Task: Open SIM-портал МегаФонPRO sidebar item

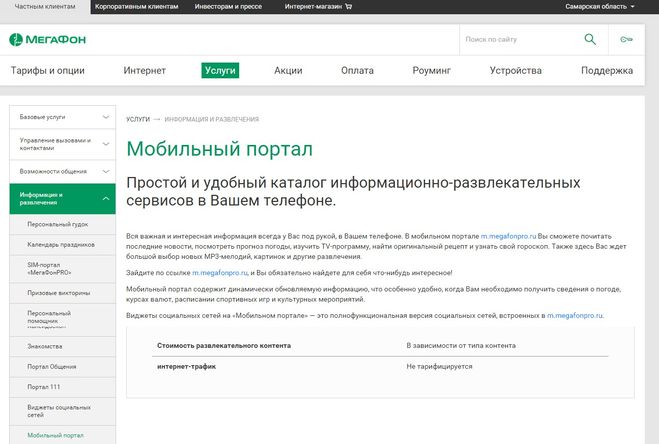Action: click(62, 269)
